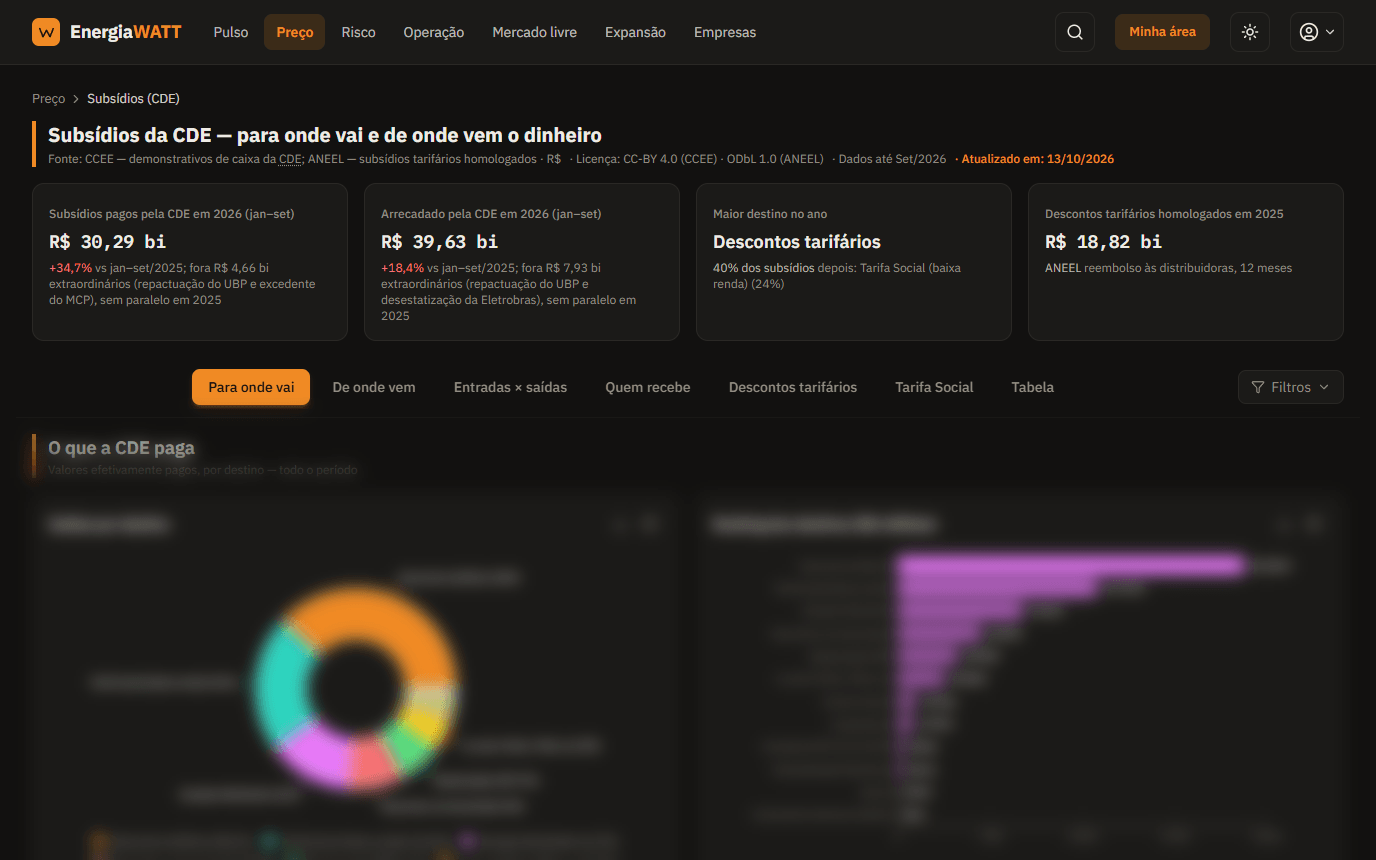Click the Subsídios (CDE) breadcrumb
Image resolution: width=1376 pixels, height=860 pixels.
(133, 99)
